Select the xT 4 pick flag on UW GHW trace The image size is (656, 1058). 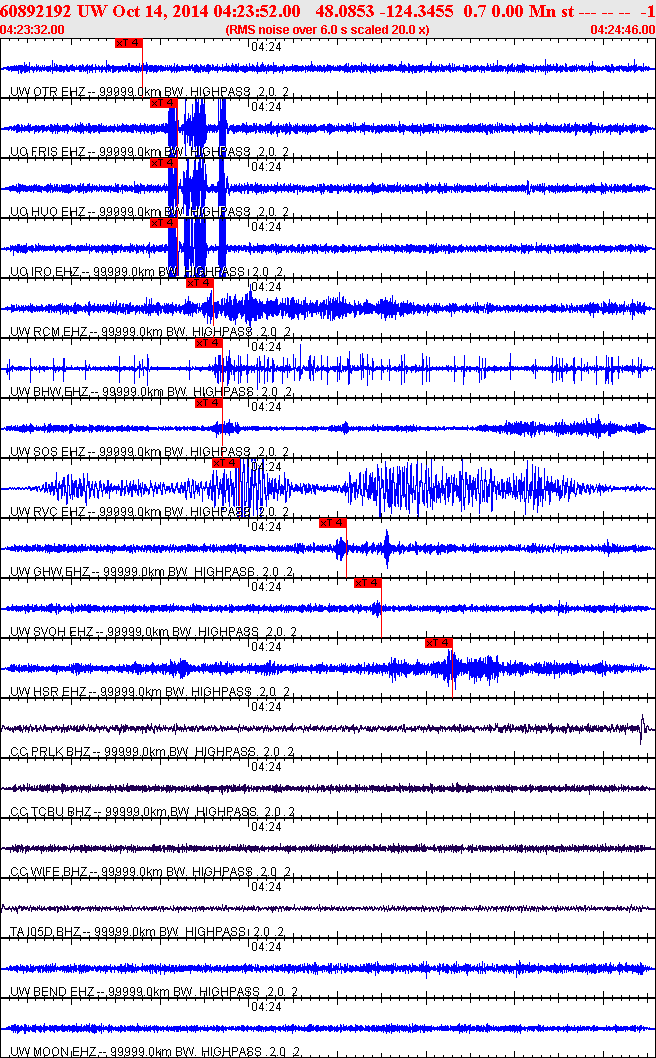pos(333,523)
